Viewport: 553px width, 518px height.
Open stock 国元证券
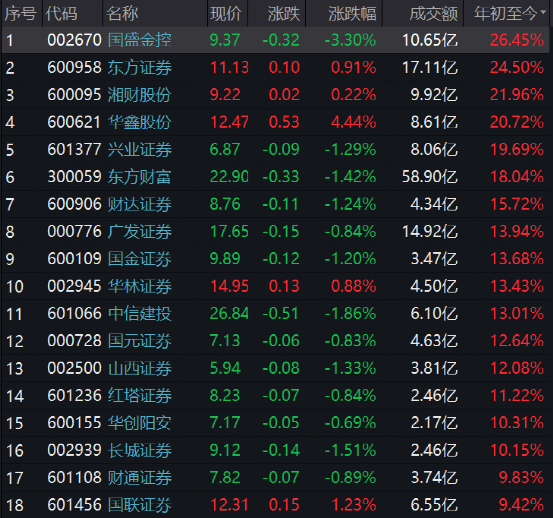(140, 341)
